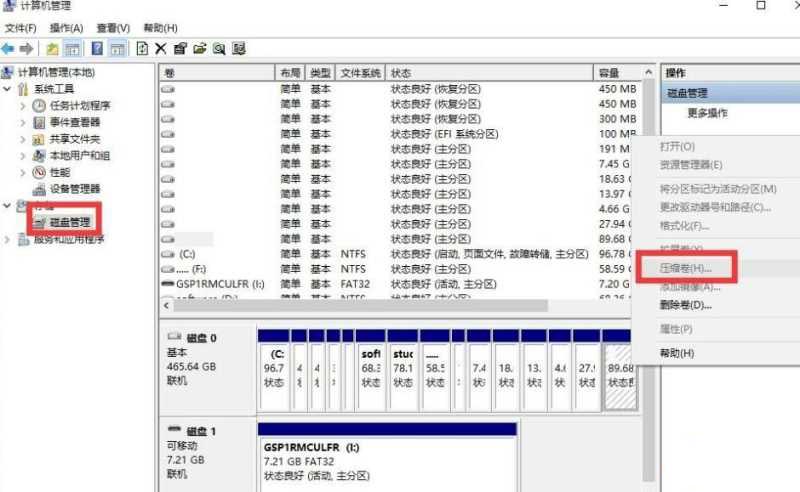The height and width of the screenshot is (492, 800).
Task: Click the Properties icon in the toolbar
Action: (x=180, y=48)
